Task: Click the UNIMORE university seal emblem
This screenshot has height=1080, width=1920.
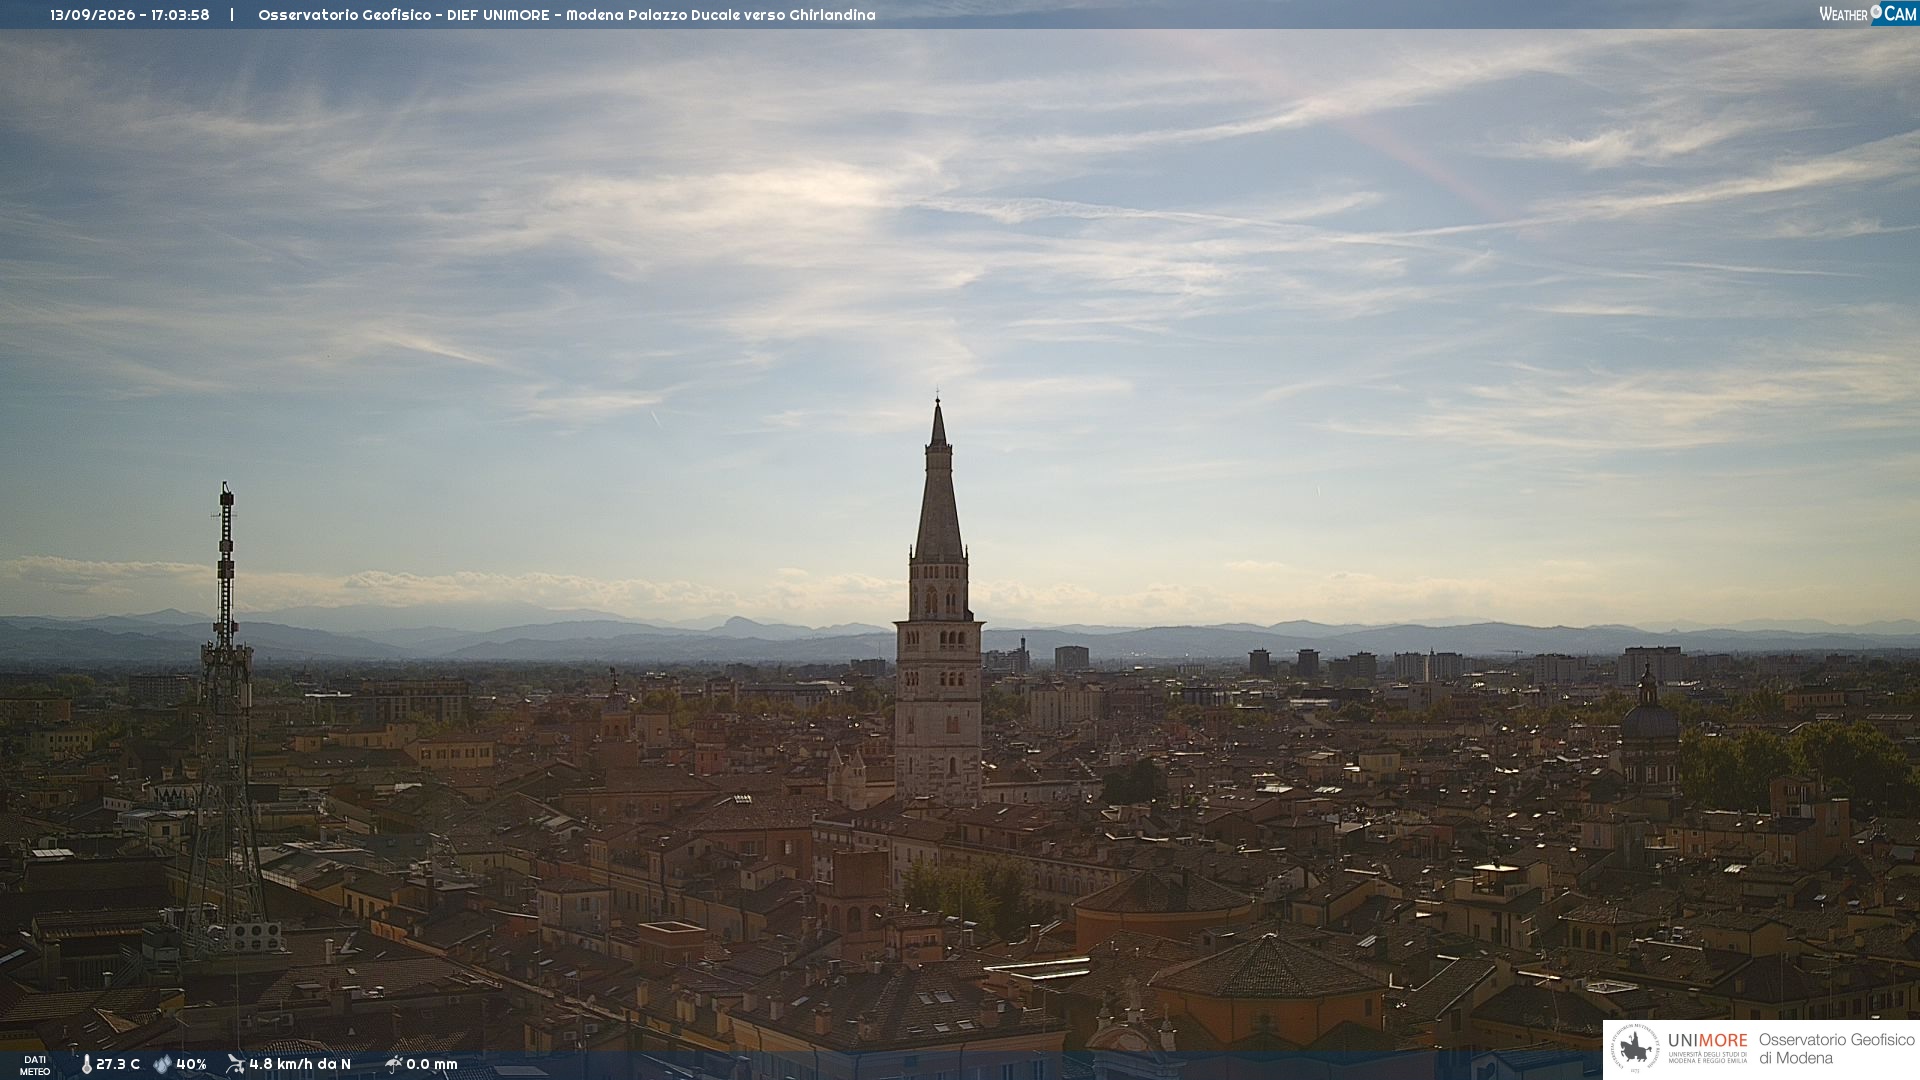Action: tap(1635, 1049)
